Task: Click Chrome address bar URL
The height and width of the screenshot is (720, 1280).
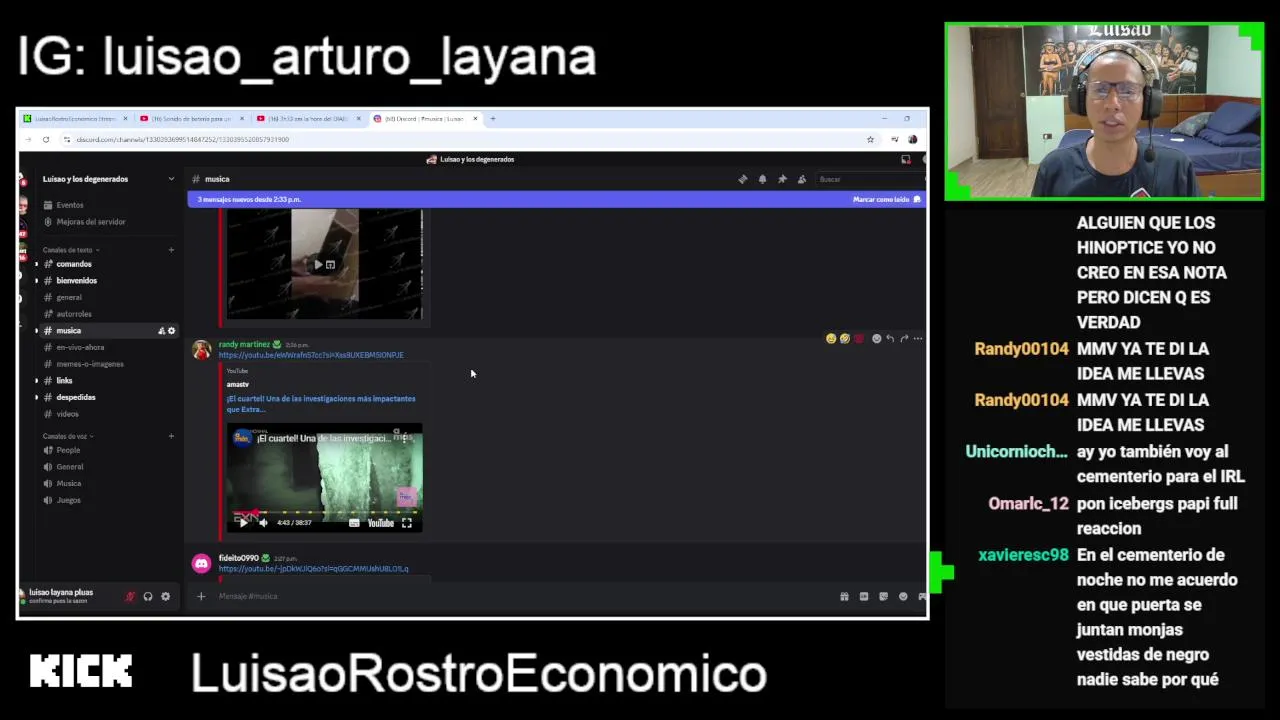Action: coord(182,139)
